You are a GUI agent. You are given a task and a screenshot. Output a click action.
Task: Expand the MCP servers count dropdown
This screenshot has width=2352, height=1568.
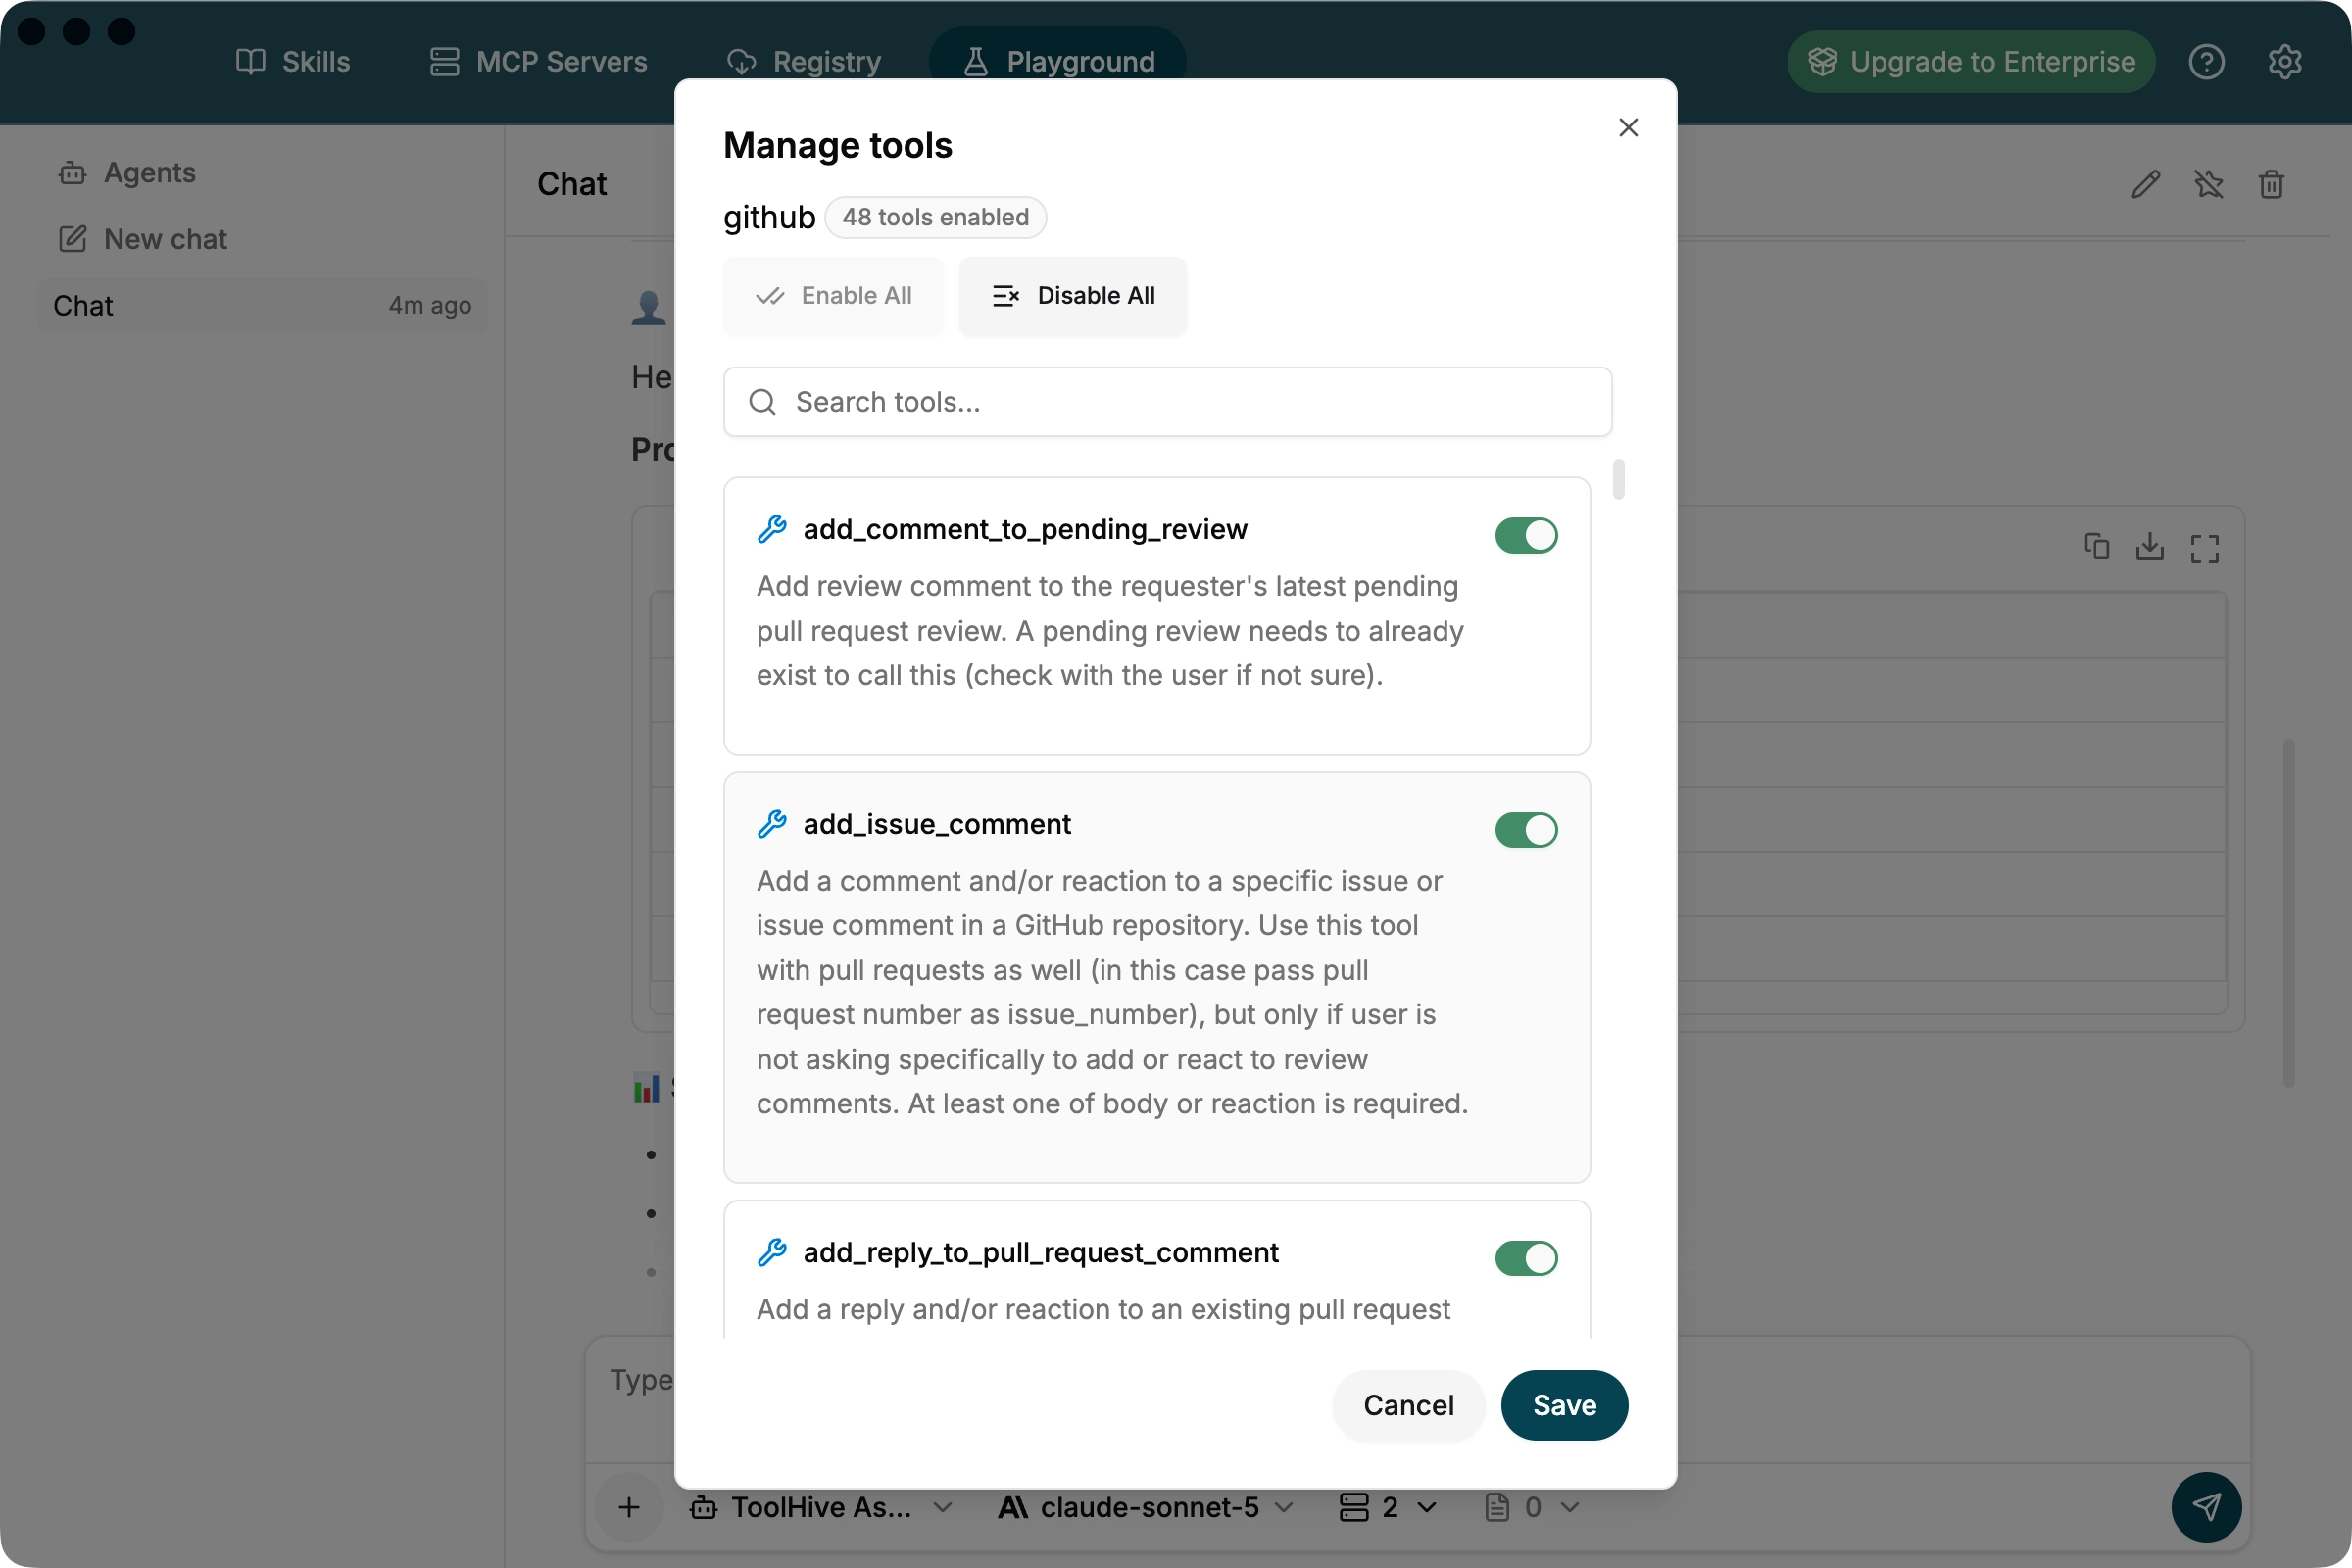[x=1389, y=1507]
